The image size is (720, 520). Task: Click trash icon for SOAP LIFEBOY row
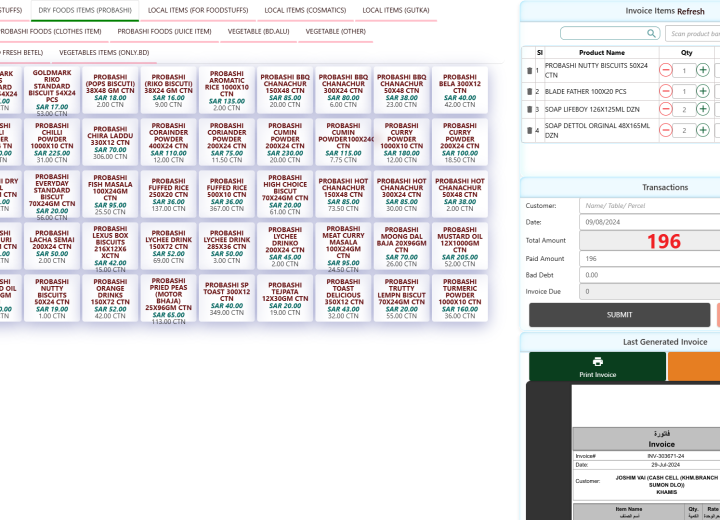pyautogui.click(x=528, y=110)
